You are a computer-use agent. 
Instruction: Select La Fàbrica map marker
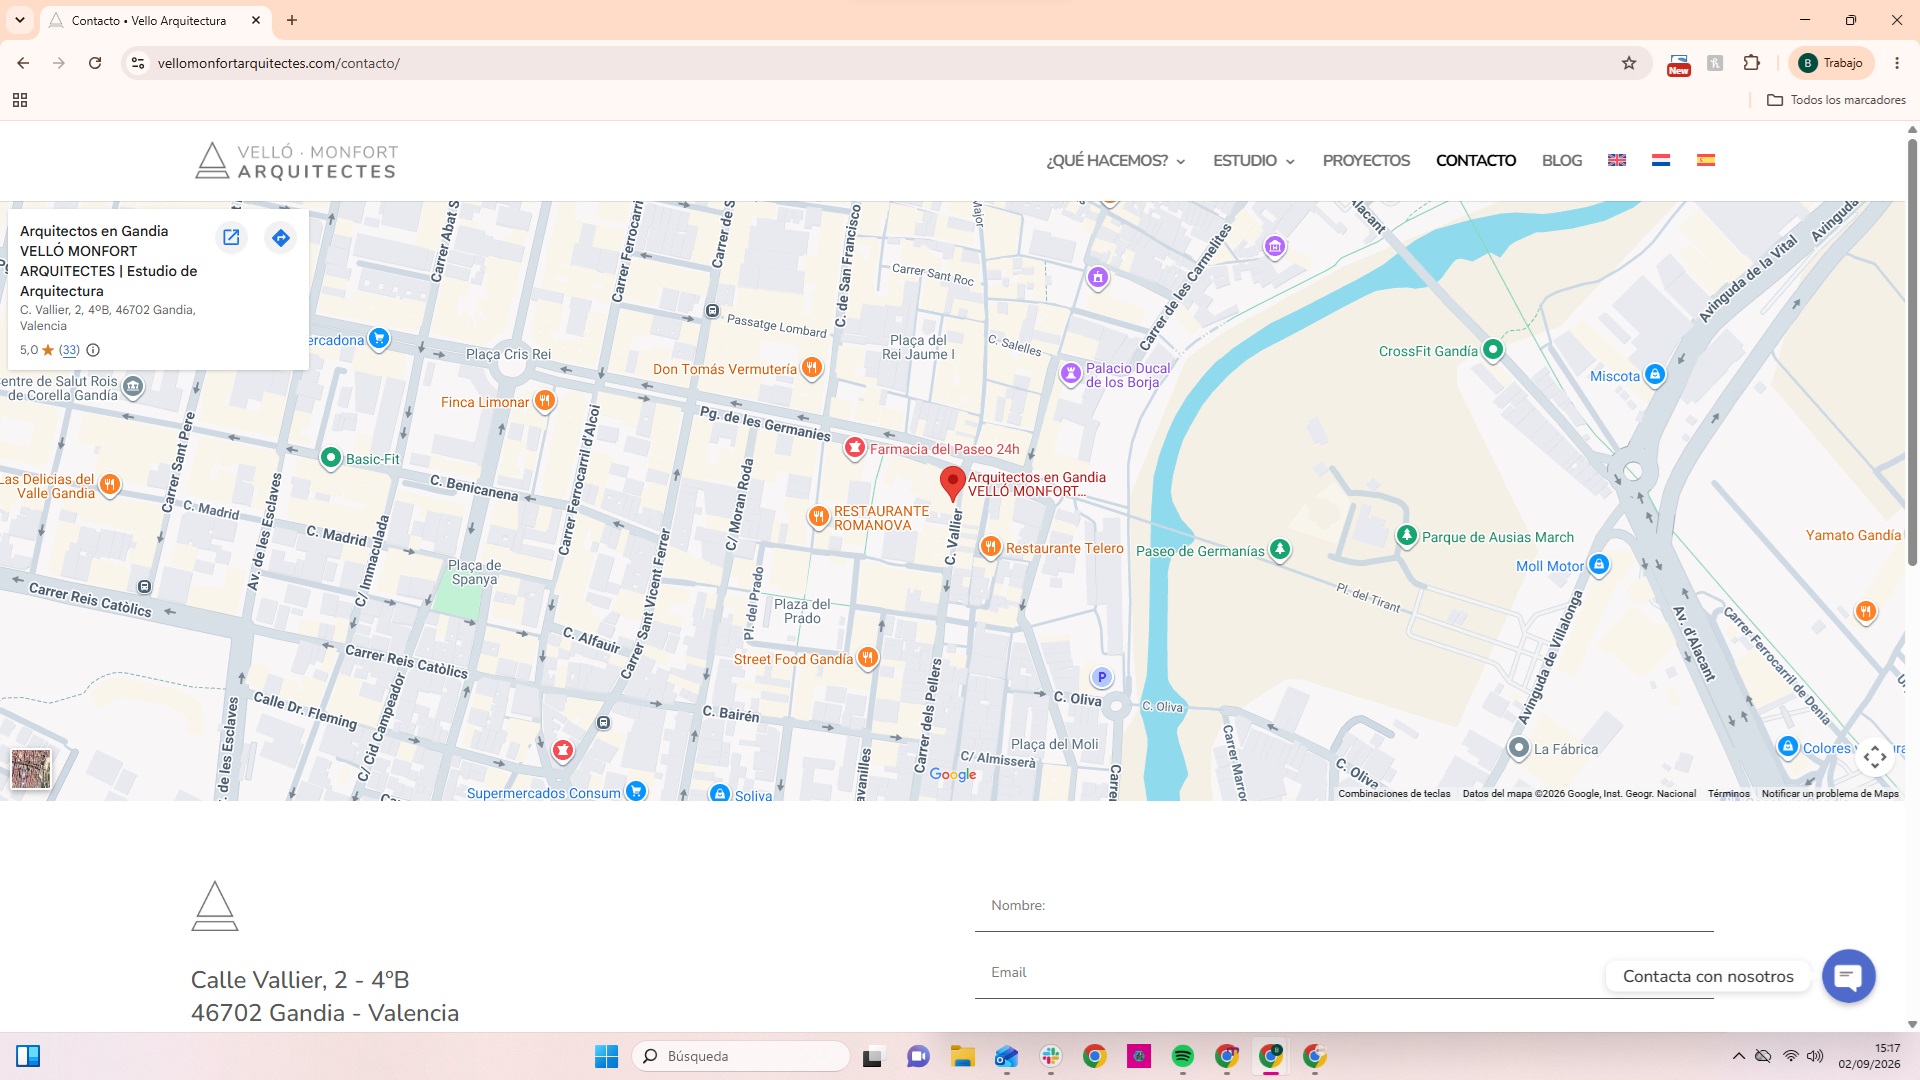[1519, 748]
